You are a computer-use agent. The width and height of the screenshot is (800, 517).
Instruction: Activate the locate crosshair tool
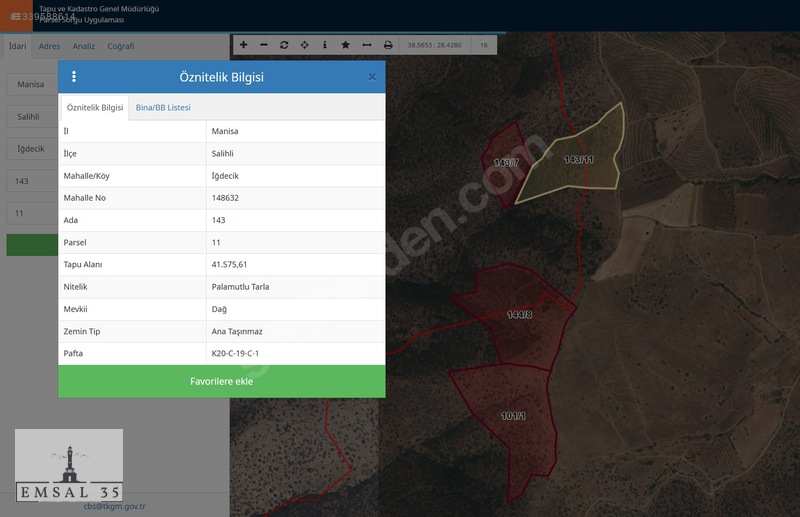(305, 45)
